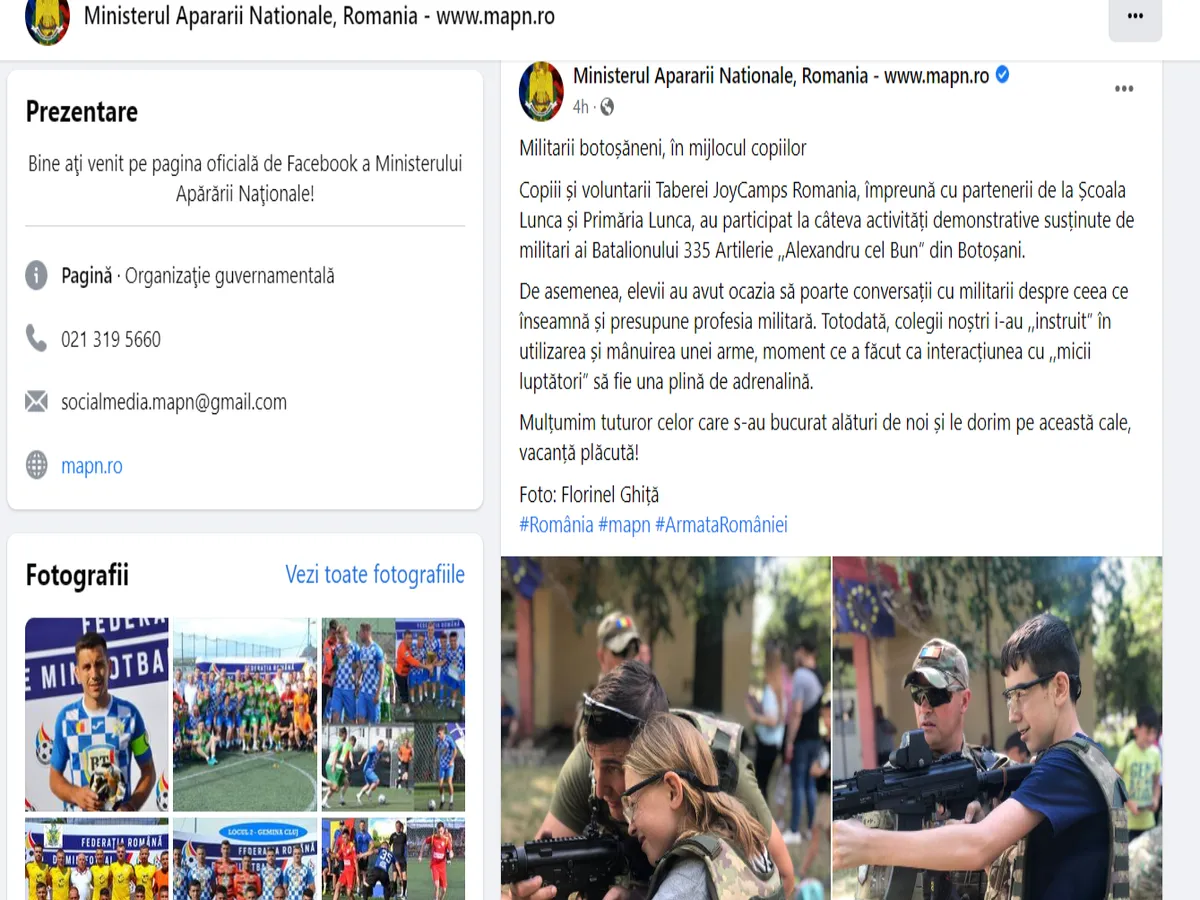Click the globe icon beside mapn.ro
The width and height of the screenshot is (1200, 900).
tap(37, 465)
